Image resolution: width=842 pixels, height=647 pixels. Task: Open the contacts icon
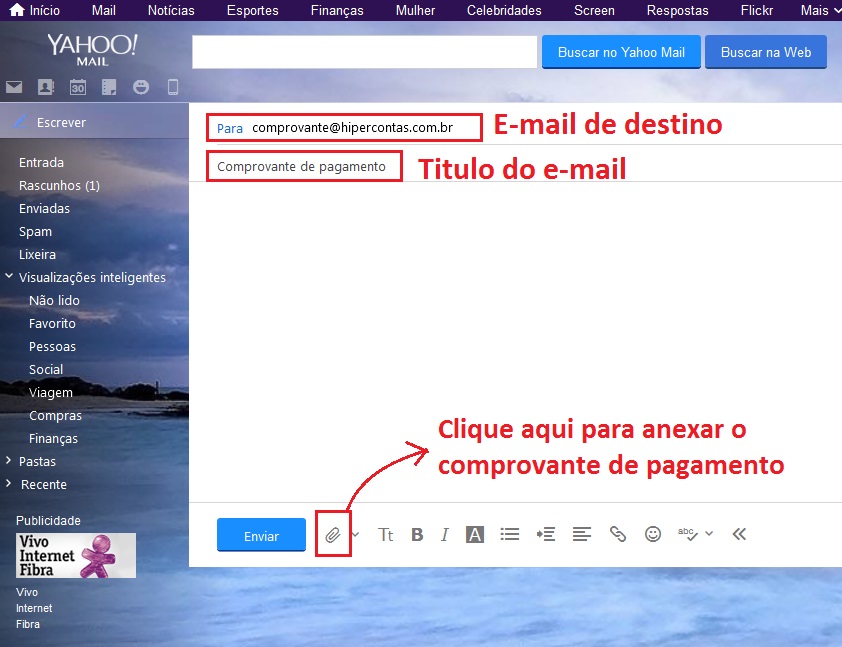tap(46, 86)
